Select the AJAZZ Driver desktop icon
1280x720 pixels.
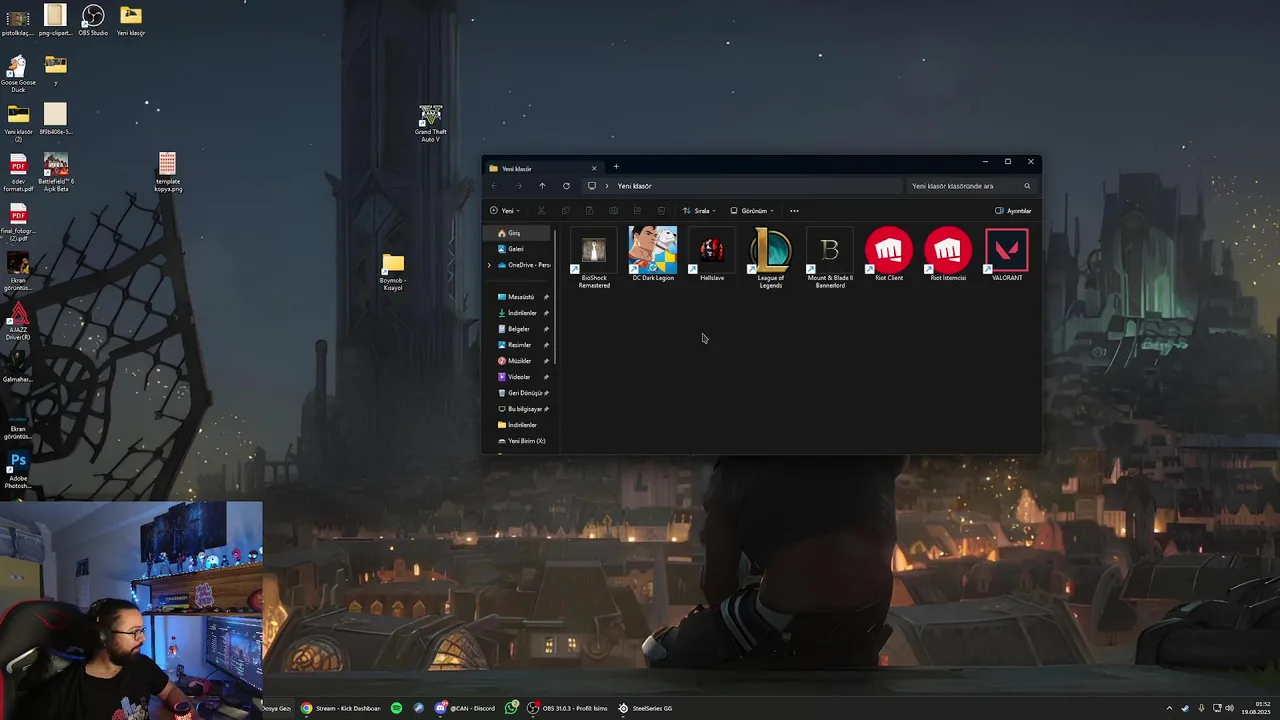click(x=18, y=322)
